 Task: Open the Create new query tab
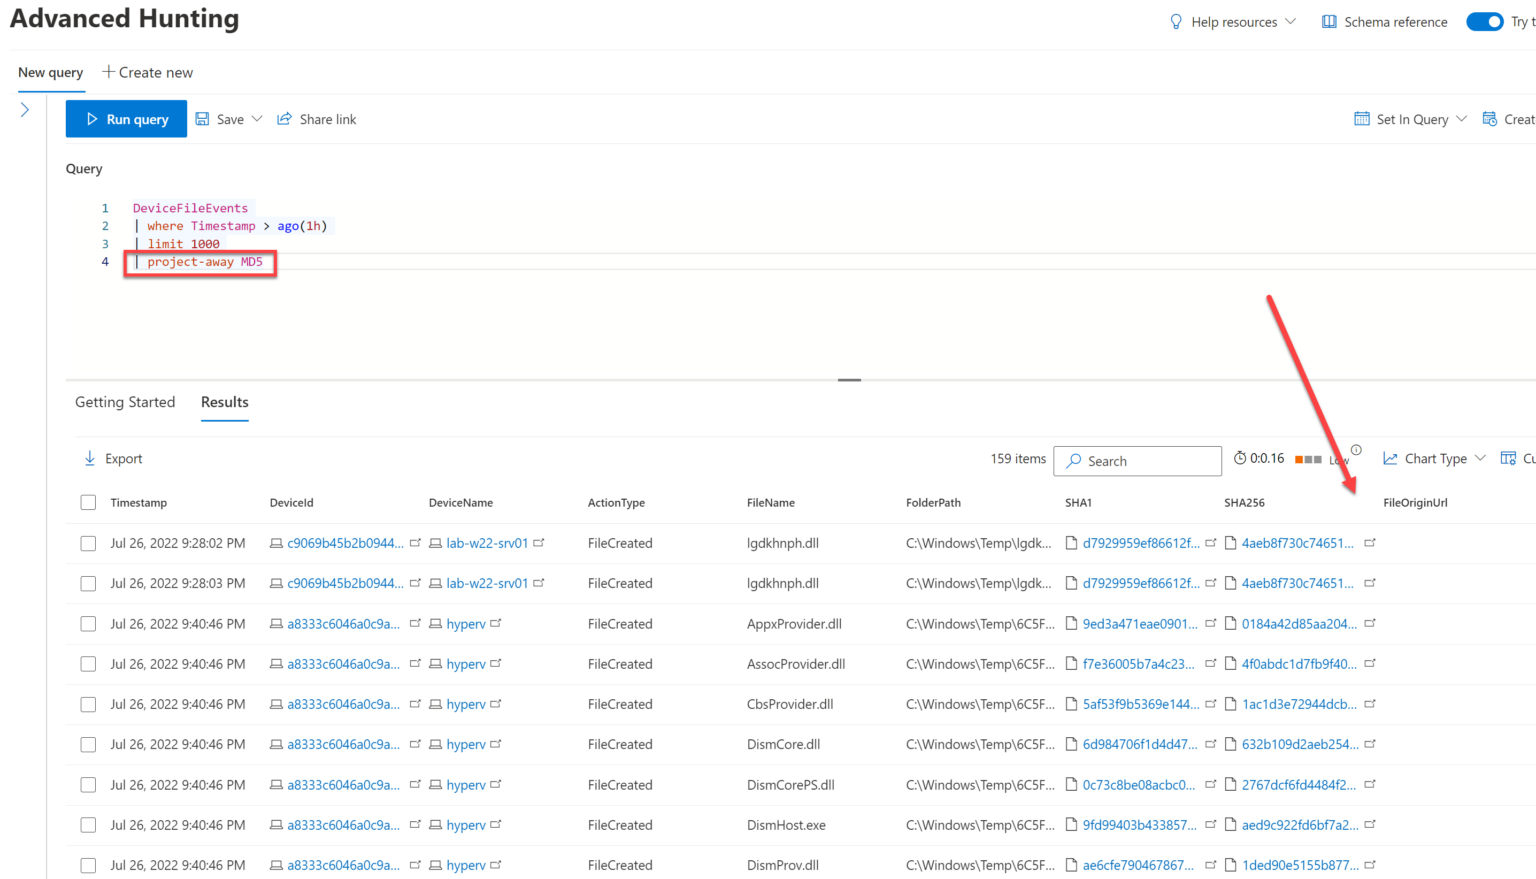tap(147, 72)
